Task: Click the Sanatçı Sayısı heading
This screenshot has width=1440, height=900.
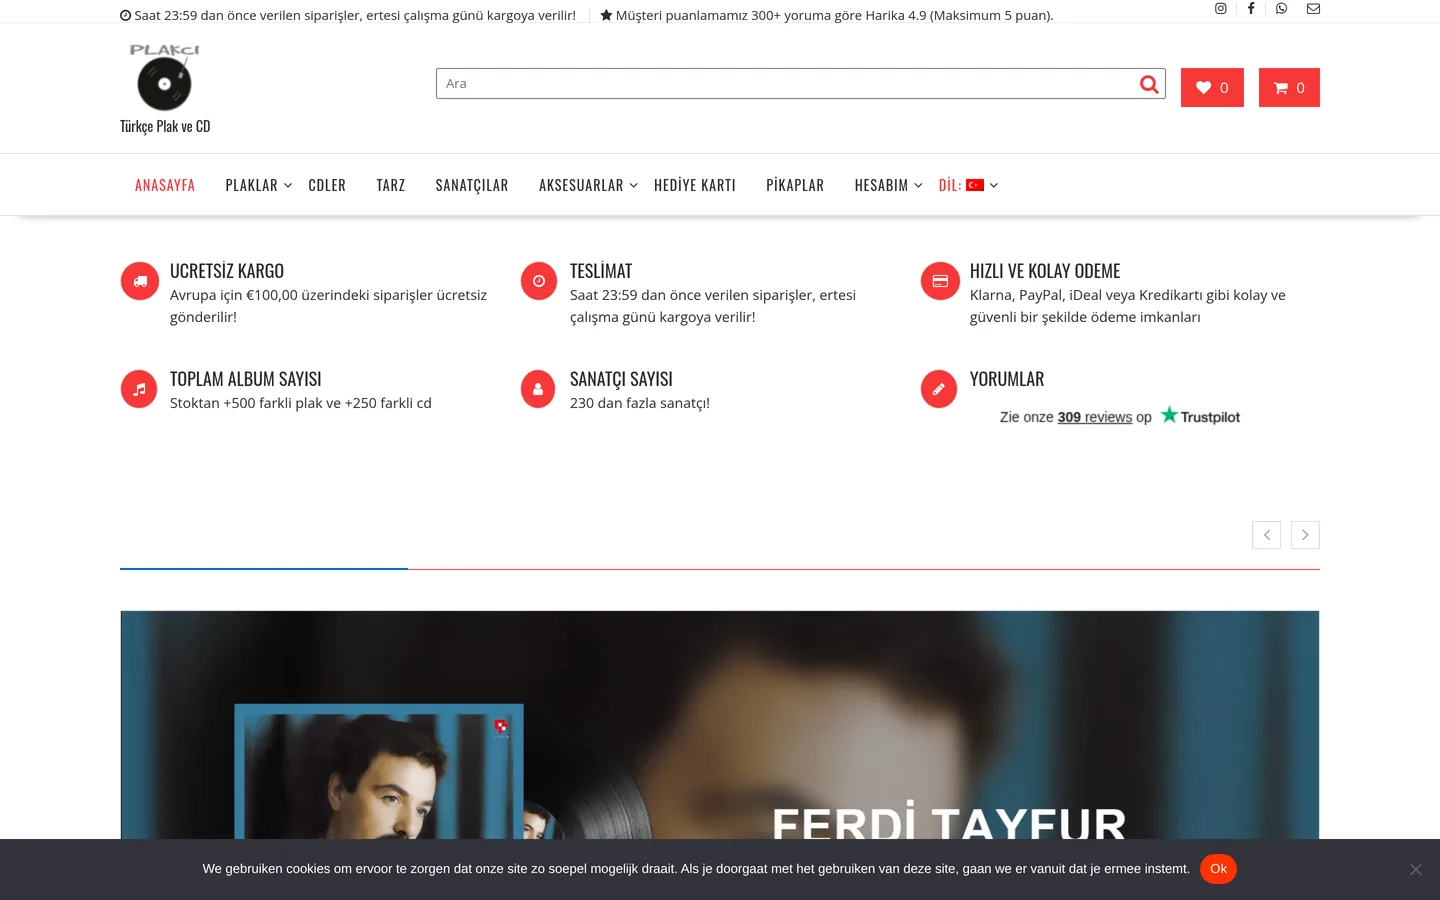Action: (621, 379)
